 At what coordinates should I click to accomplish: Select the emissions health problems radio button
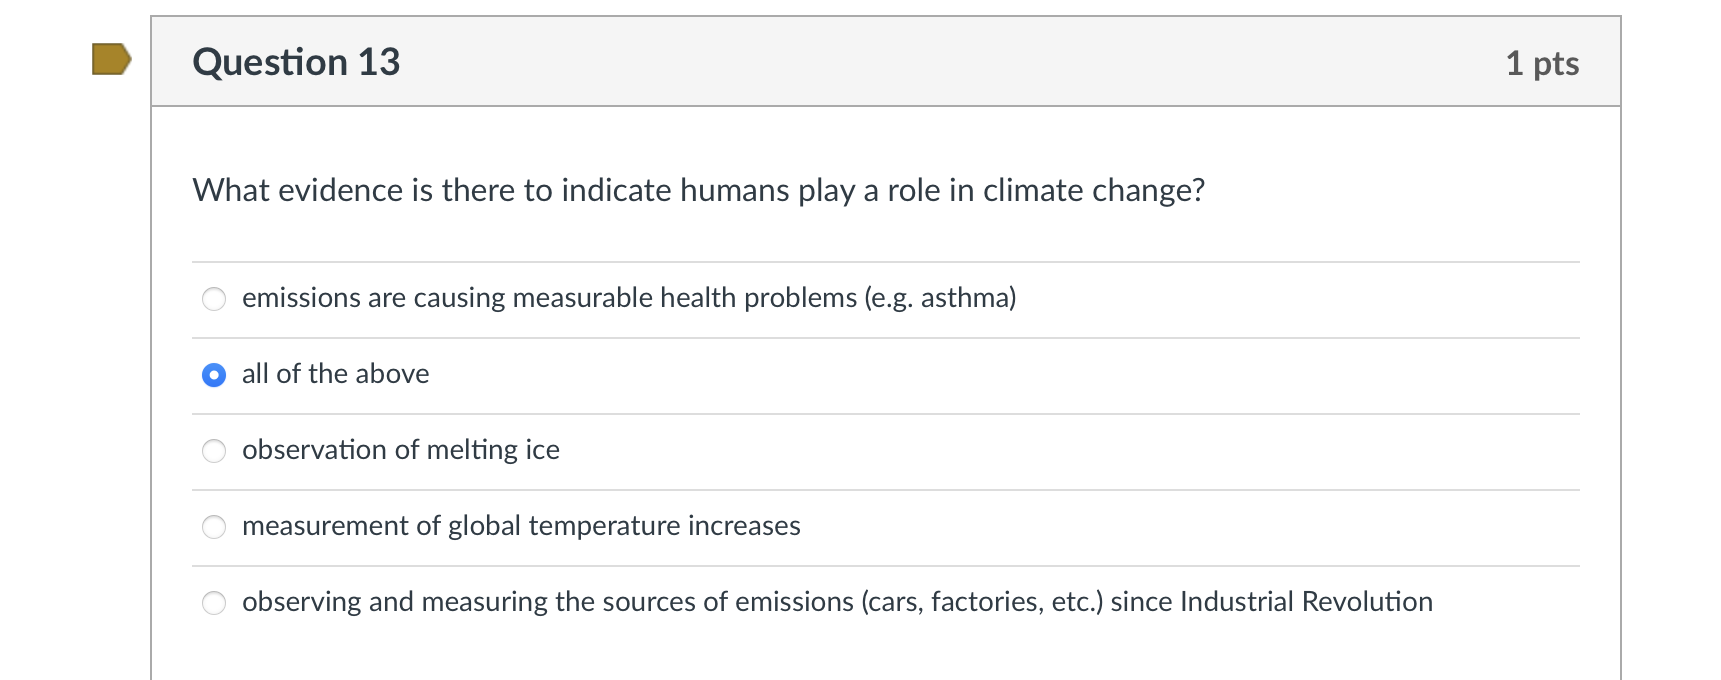tap(214, 299)
